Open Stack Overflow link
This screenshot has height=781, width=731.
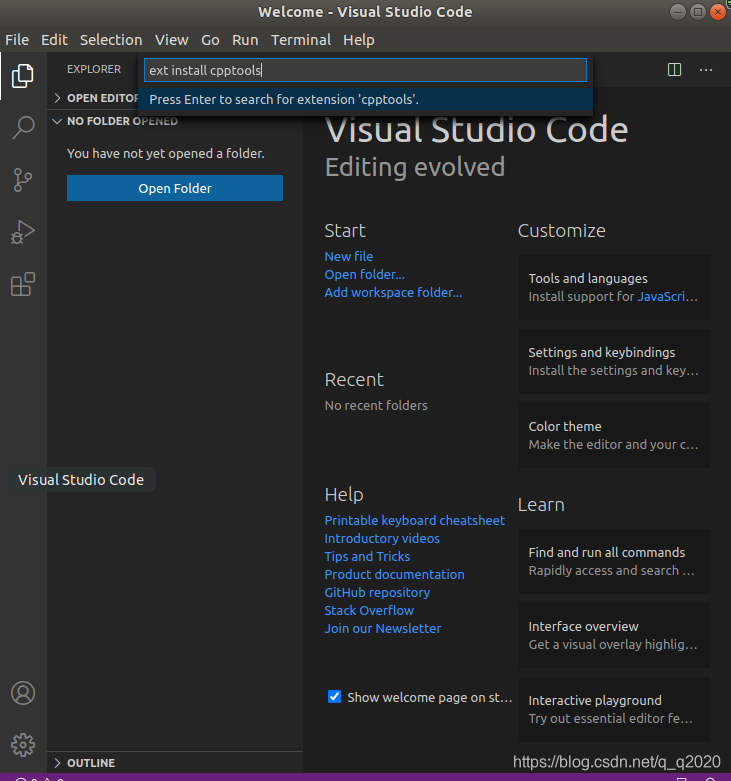(369, 610)
